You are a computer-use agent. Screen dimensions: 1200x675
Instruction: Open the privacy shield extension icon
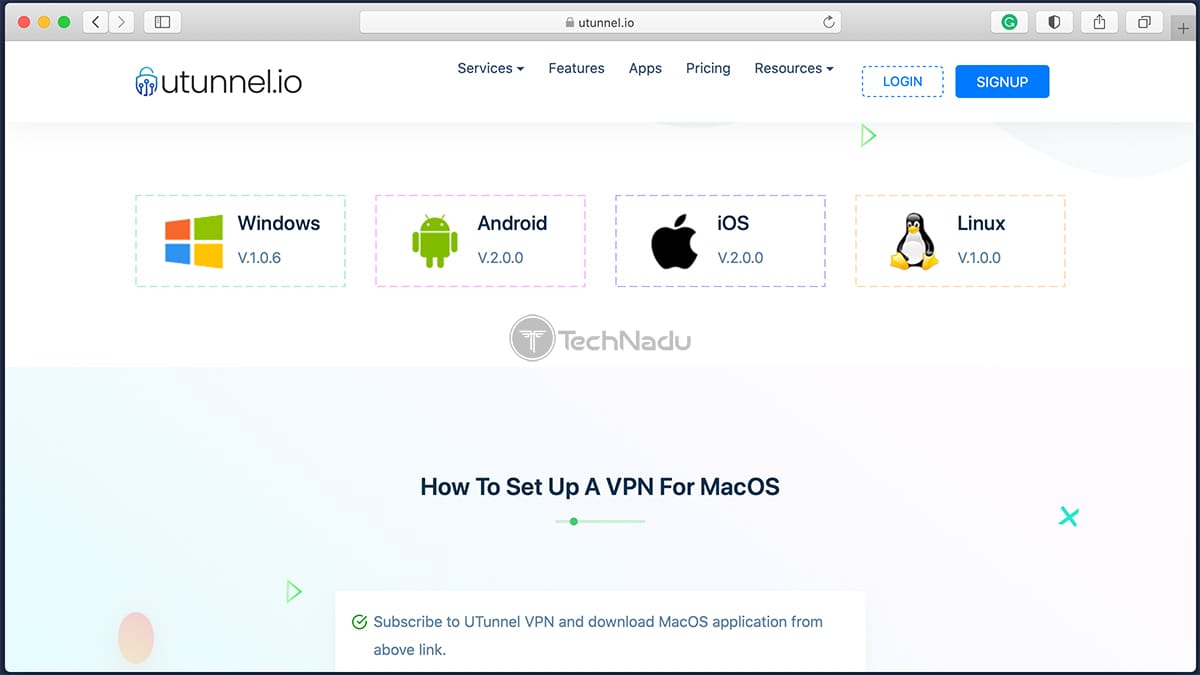(x=1054, y=21)
